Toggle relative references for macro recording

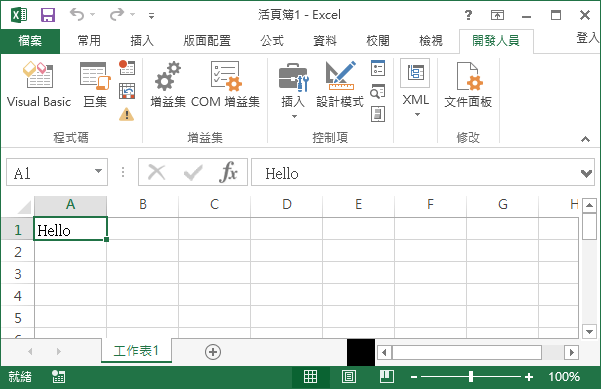tap(126, 91)
